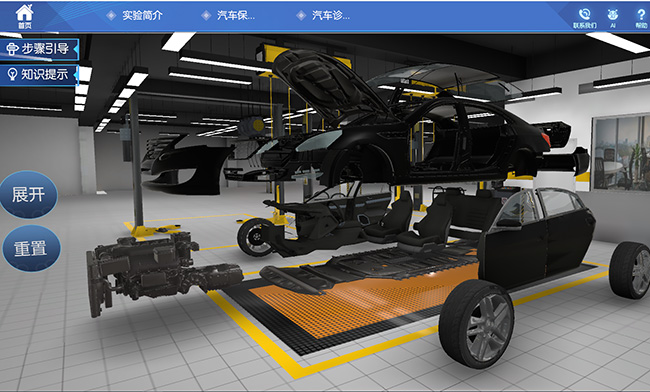Open the 汽车保... menu item

[x=236, y=16]
